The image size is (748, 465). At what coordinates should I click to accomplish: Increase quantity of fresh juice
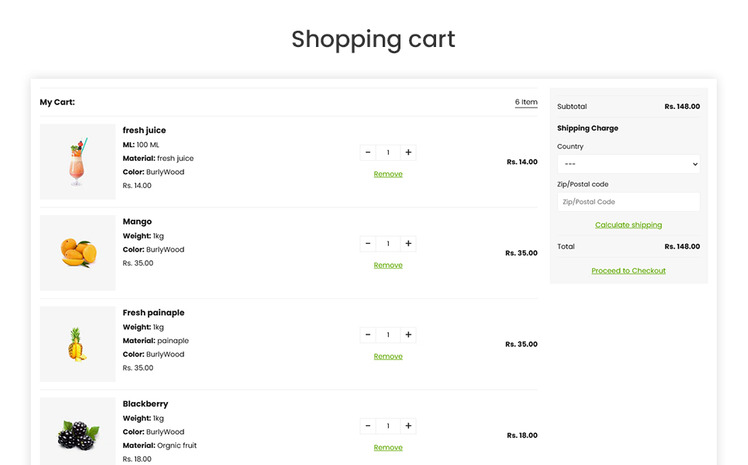point(408,153)
